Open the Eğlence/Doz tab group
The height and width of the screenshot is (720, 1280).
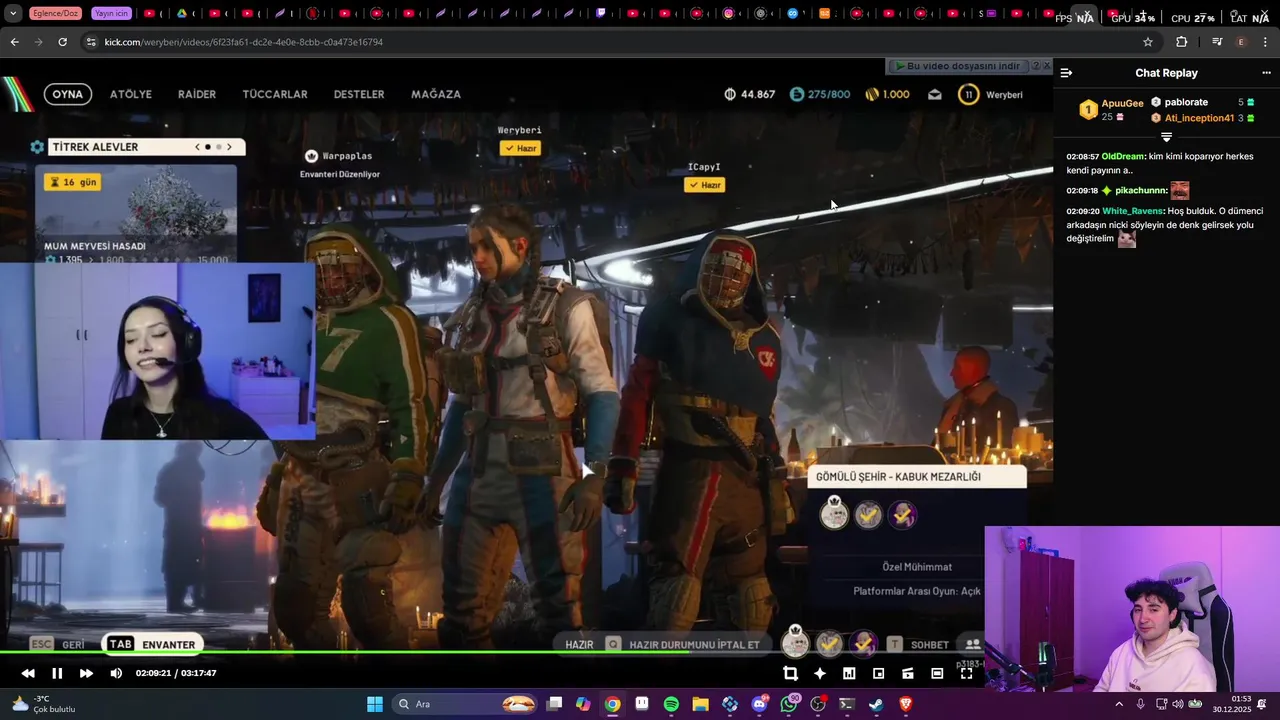(55, 14)
